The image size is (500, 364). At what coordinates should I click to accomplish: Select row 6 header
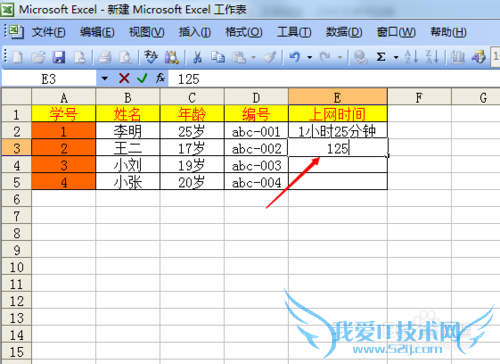(x=17, y=199)
